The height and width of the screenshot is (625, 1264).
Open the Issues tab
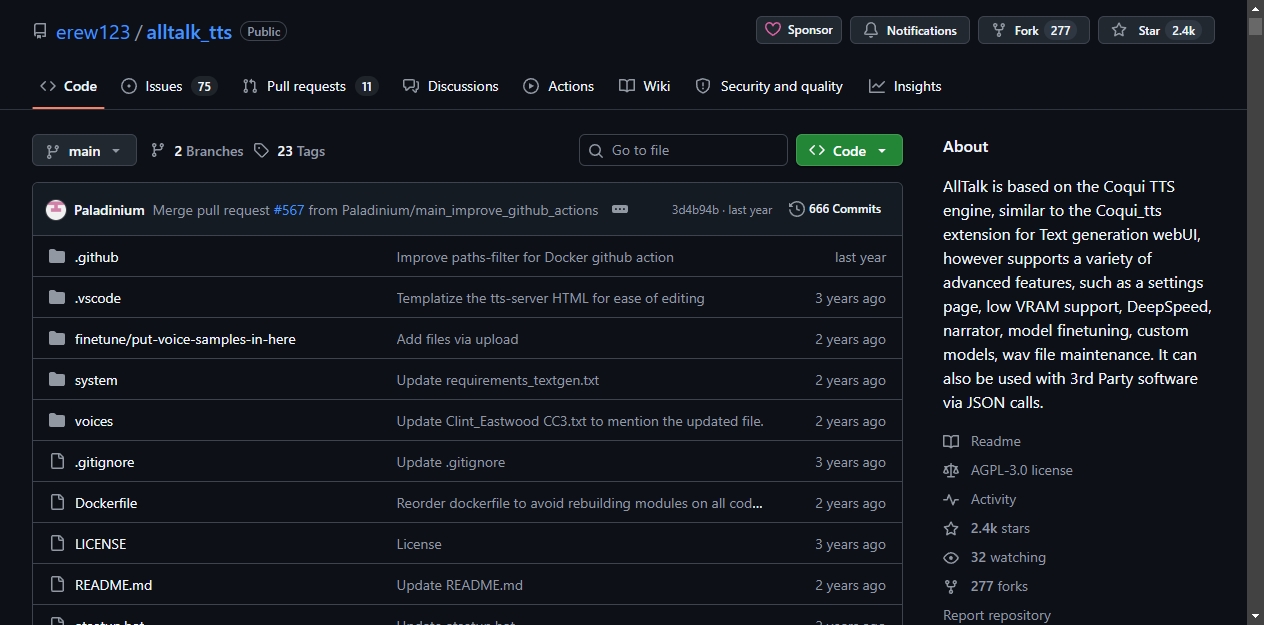pyautogui.click(x=168, y=86)
